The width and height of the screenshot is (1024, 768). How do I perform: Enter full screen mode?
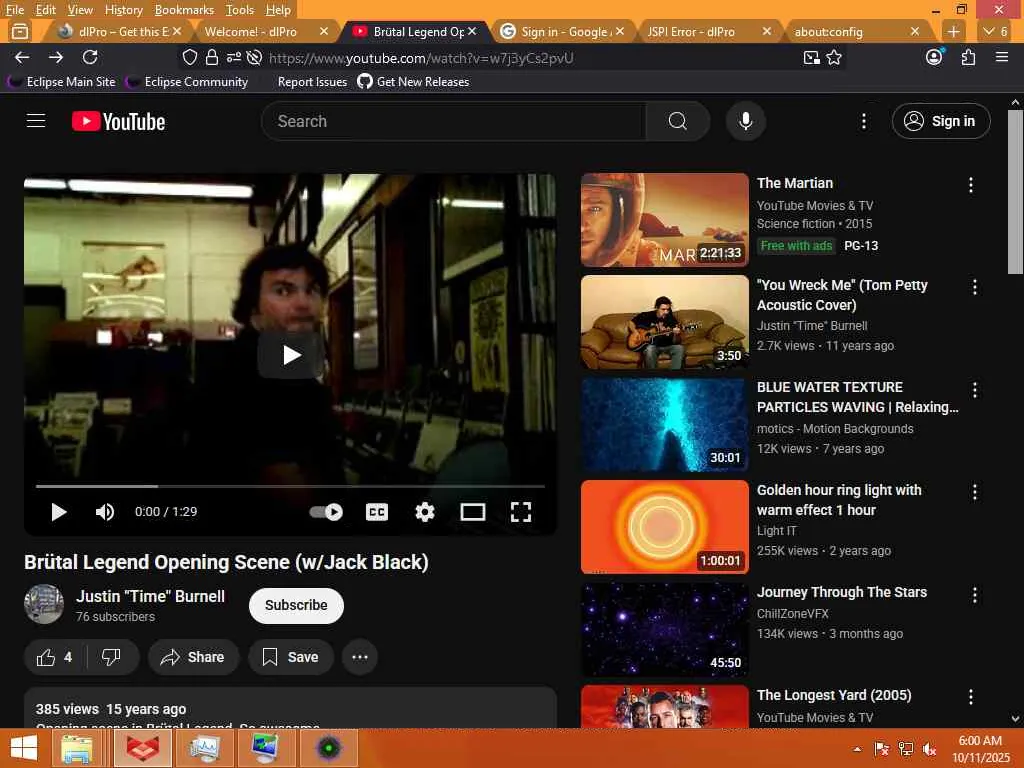point(520,512)
